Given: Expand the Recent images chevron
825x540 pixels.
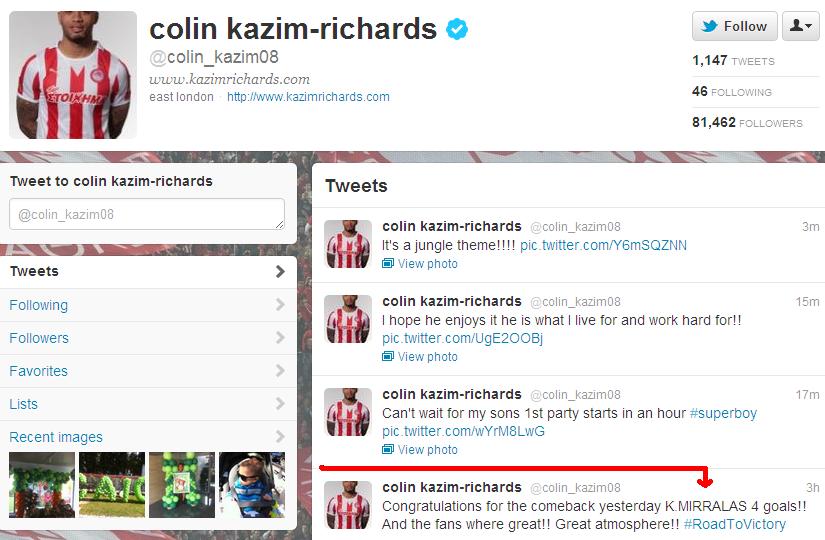Looking at the screenshot, I should 280,436.
